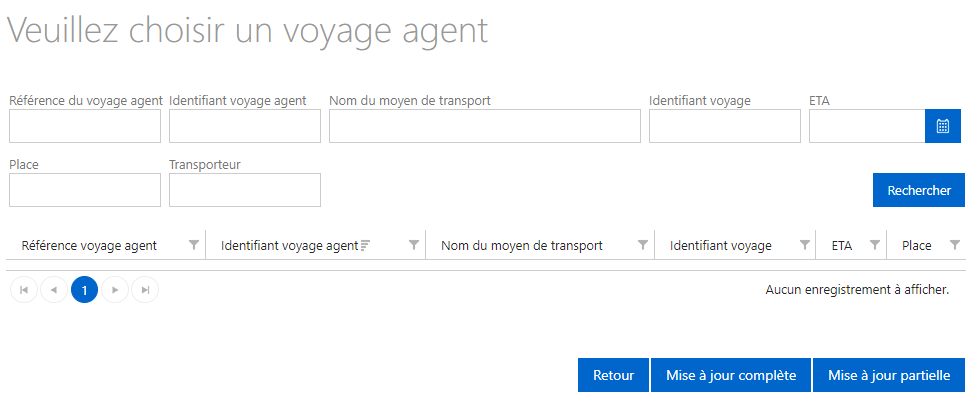Choose Mise à jour complète
Viewport: 969px width, 393px height.
click(x=731, y=375)
